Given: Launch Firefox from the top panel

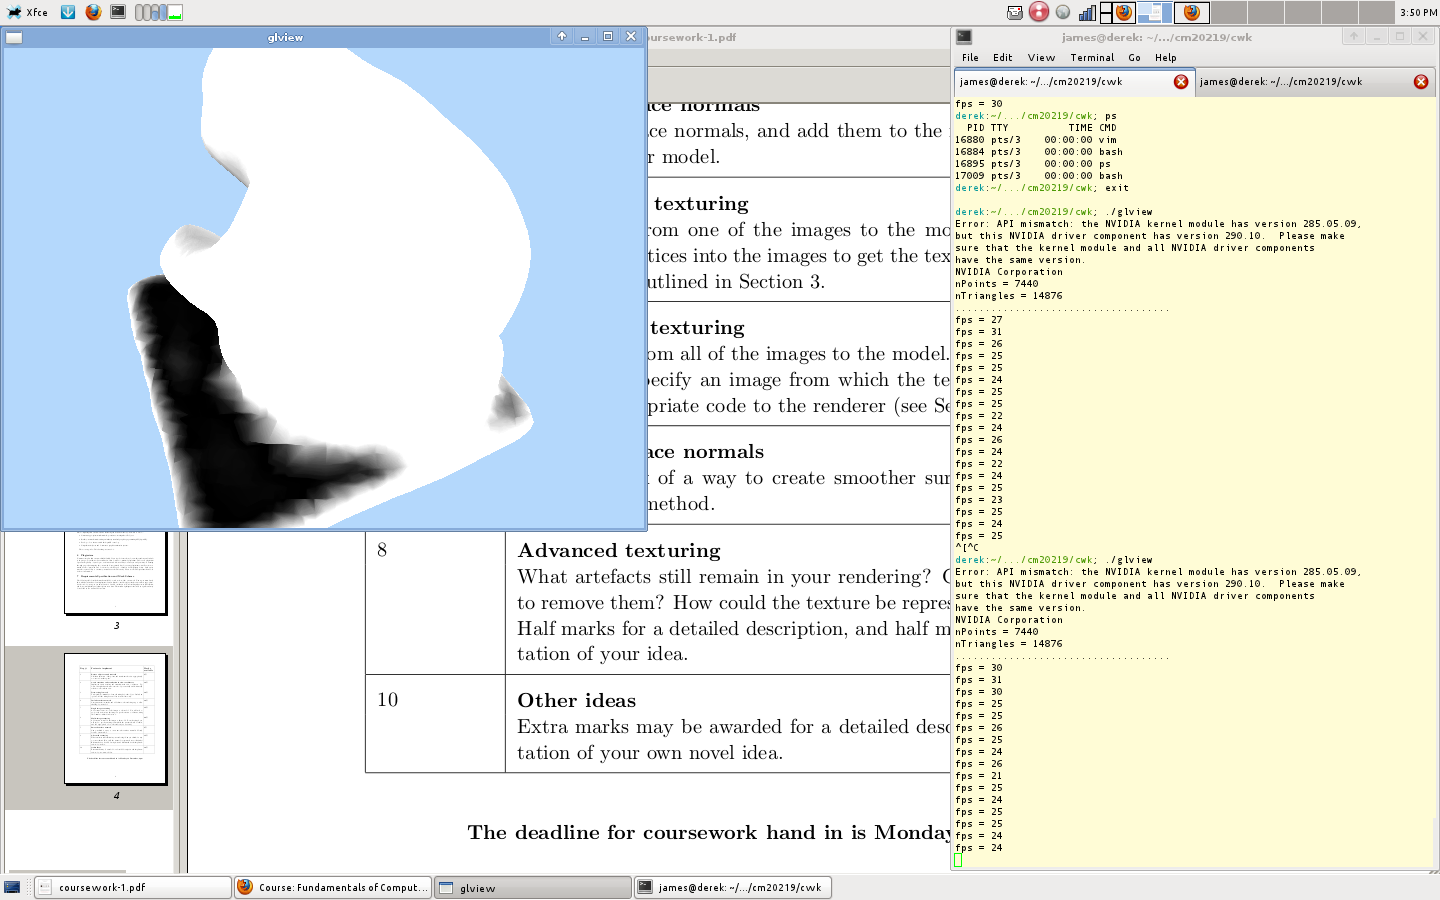Looking at the screenshot, I should (93, 12).
